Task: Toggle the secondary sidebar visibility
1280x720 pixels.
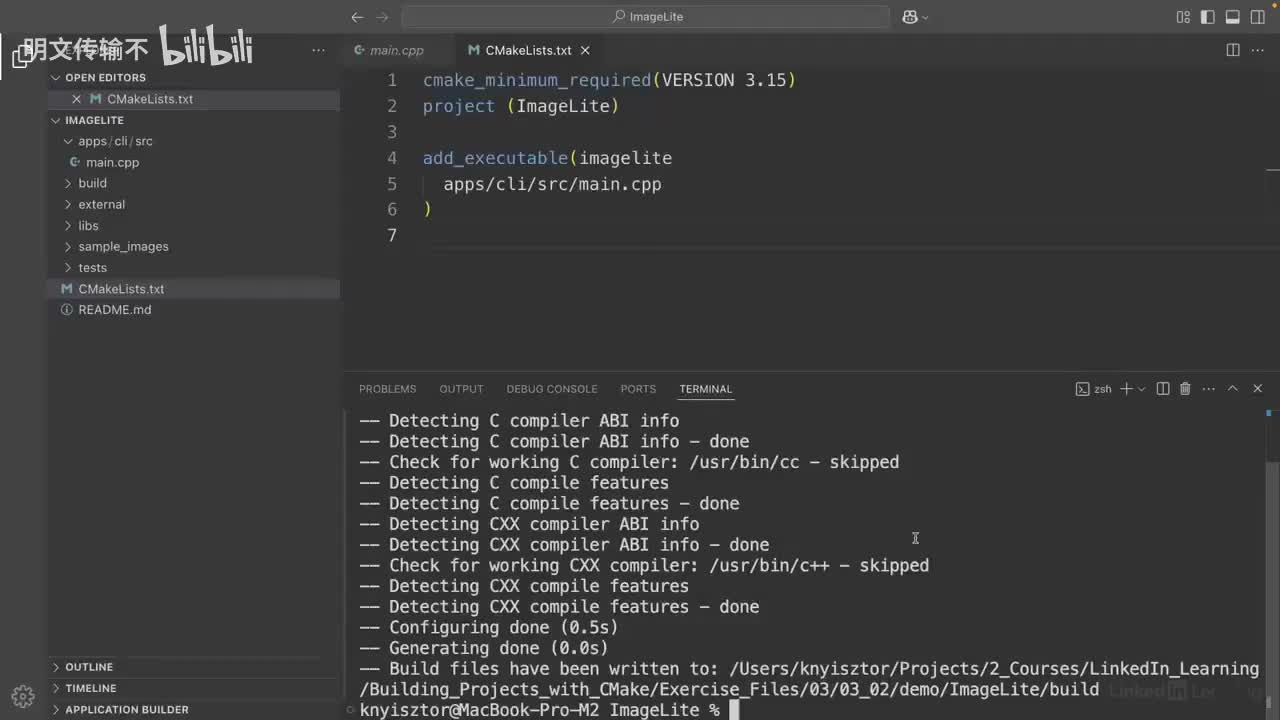Action: pyautogui.click(x=1257, y=17)
